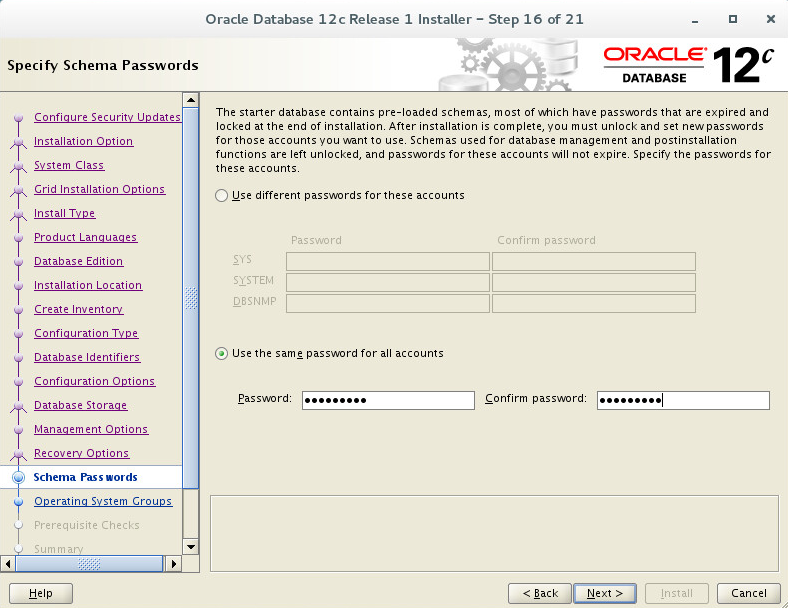The width and height of the screenshot is (788, 608).
Task: Click Schema Passwords step bullet icon
Action: (19, 477)
